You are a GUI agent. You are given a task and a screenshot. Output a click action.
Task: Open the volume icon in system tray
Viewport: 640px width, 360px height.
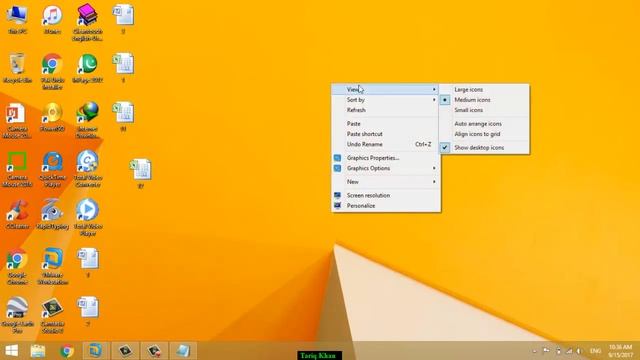(579, 351)
